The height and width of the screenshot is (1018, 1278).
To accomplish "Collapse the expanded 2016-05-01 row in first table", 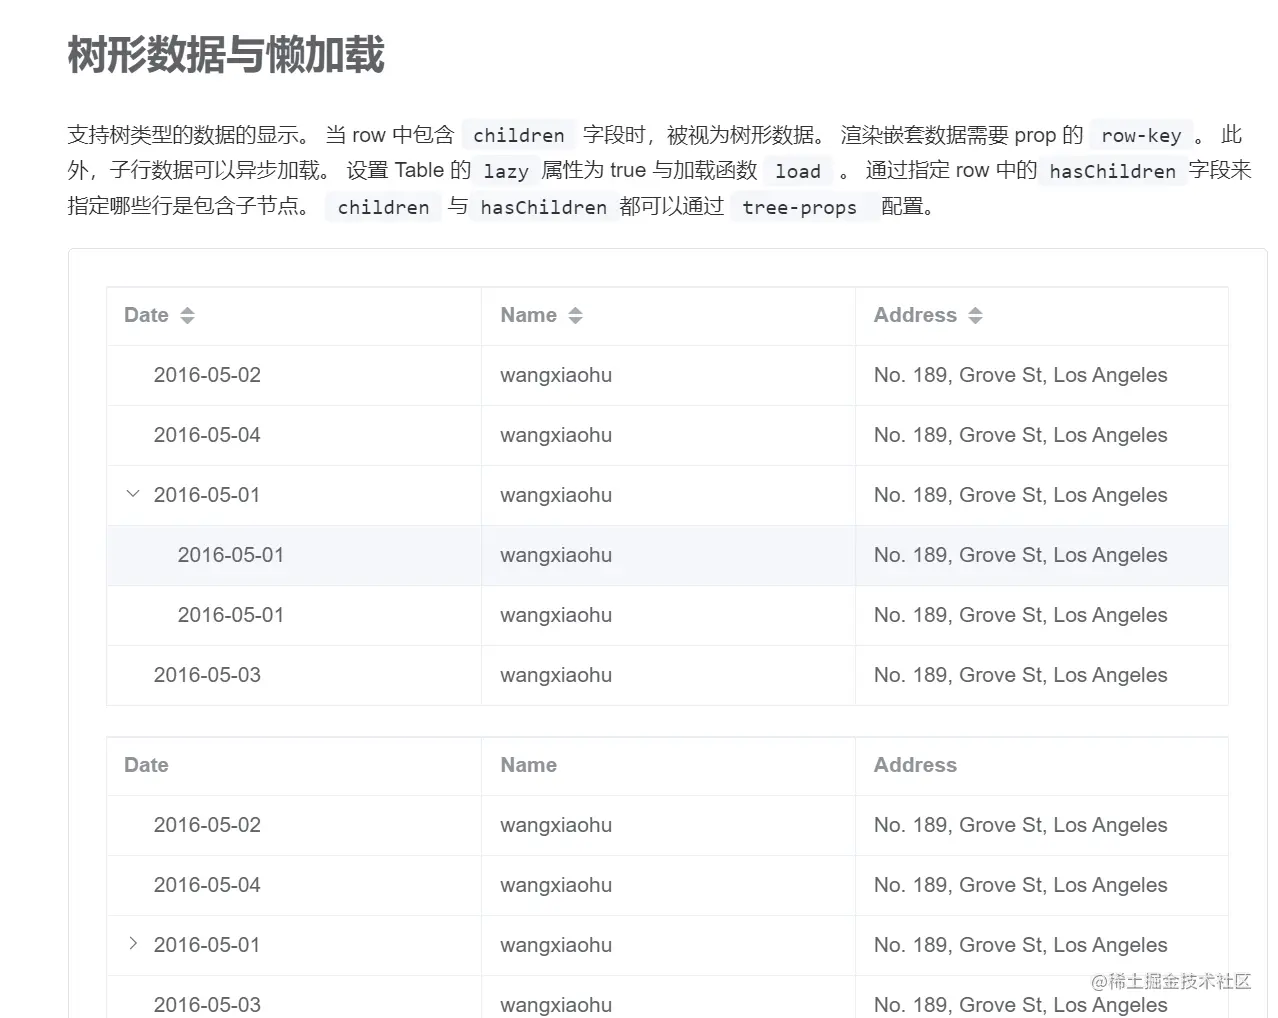I will 133,494.
